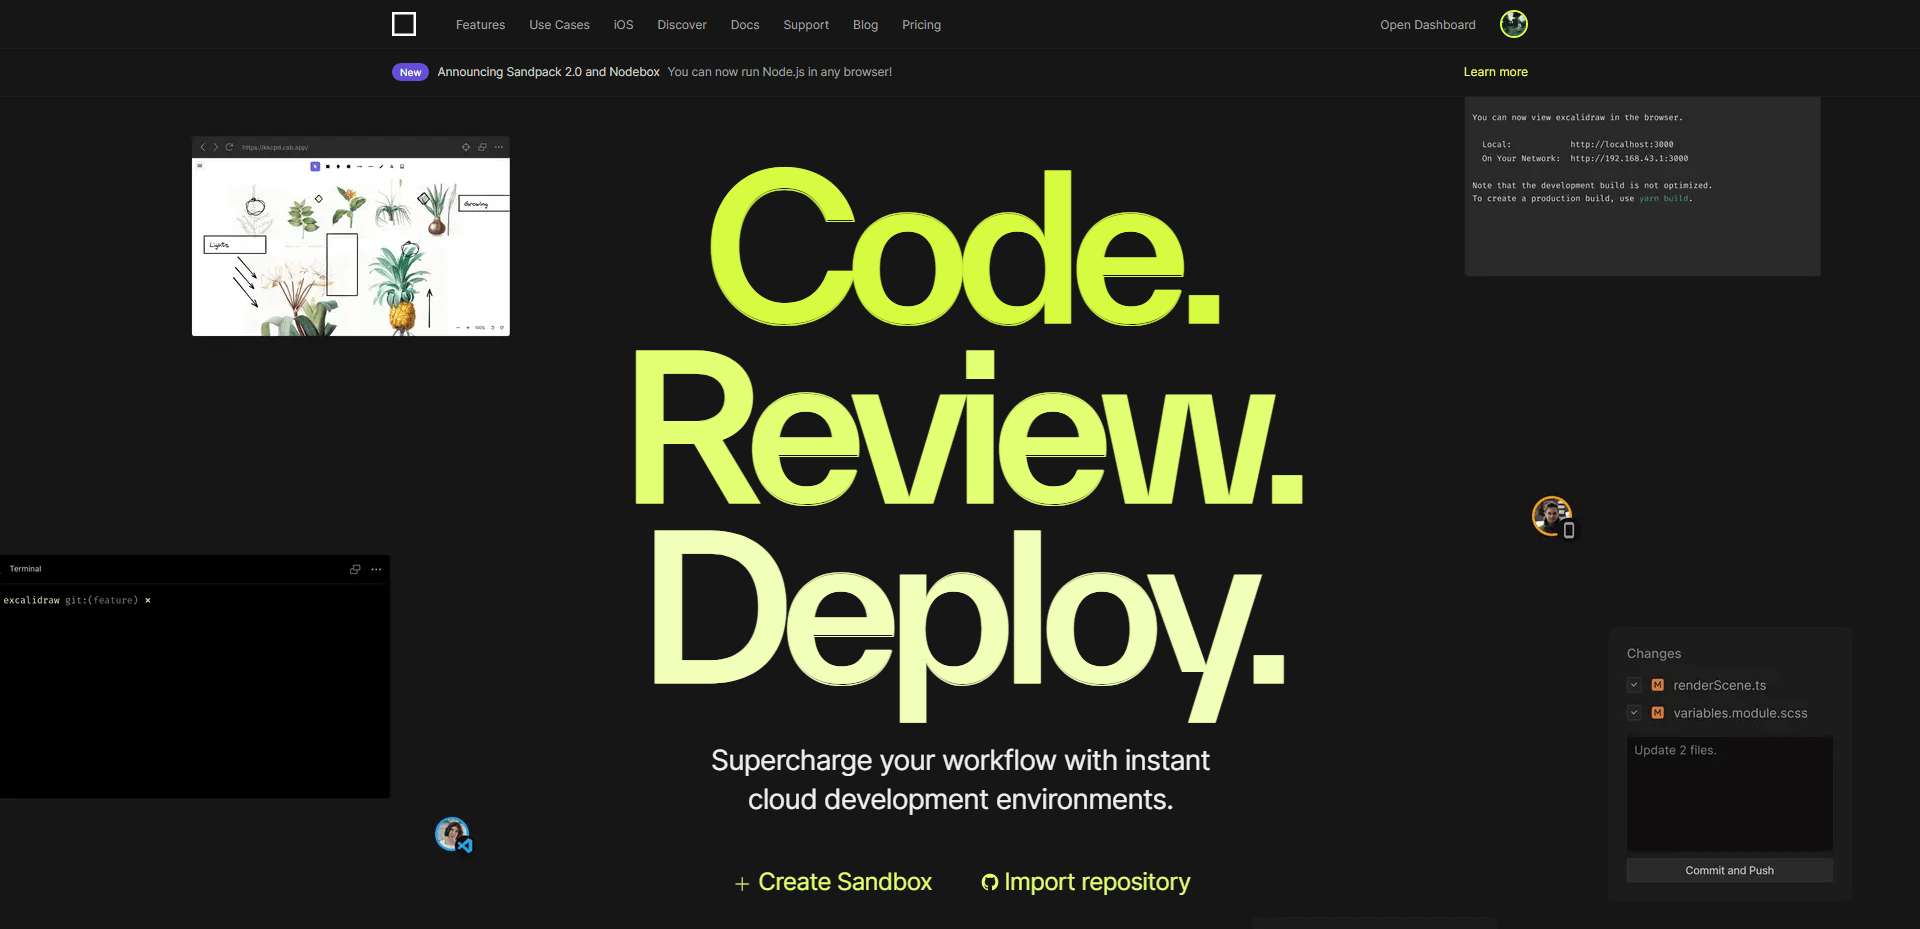Select the Excalidraw diamond tool

pos(338,166)
